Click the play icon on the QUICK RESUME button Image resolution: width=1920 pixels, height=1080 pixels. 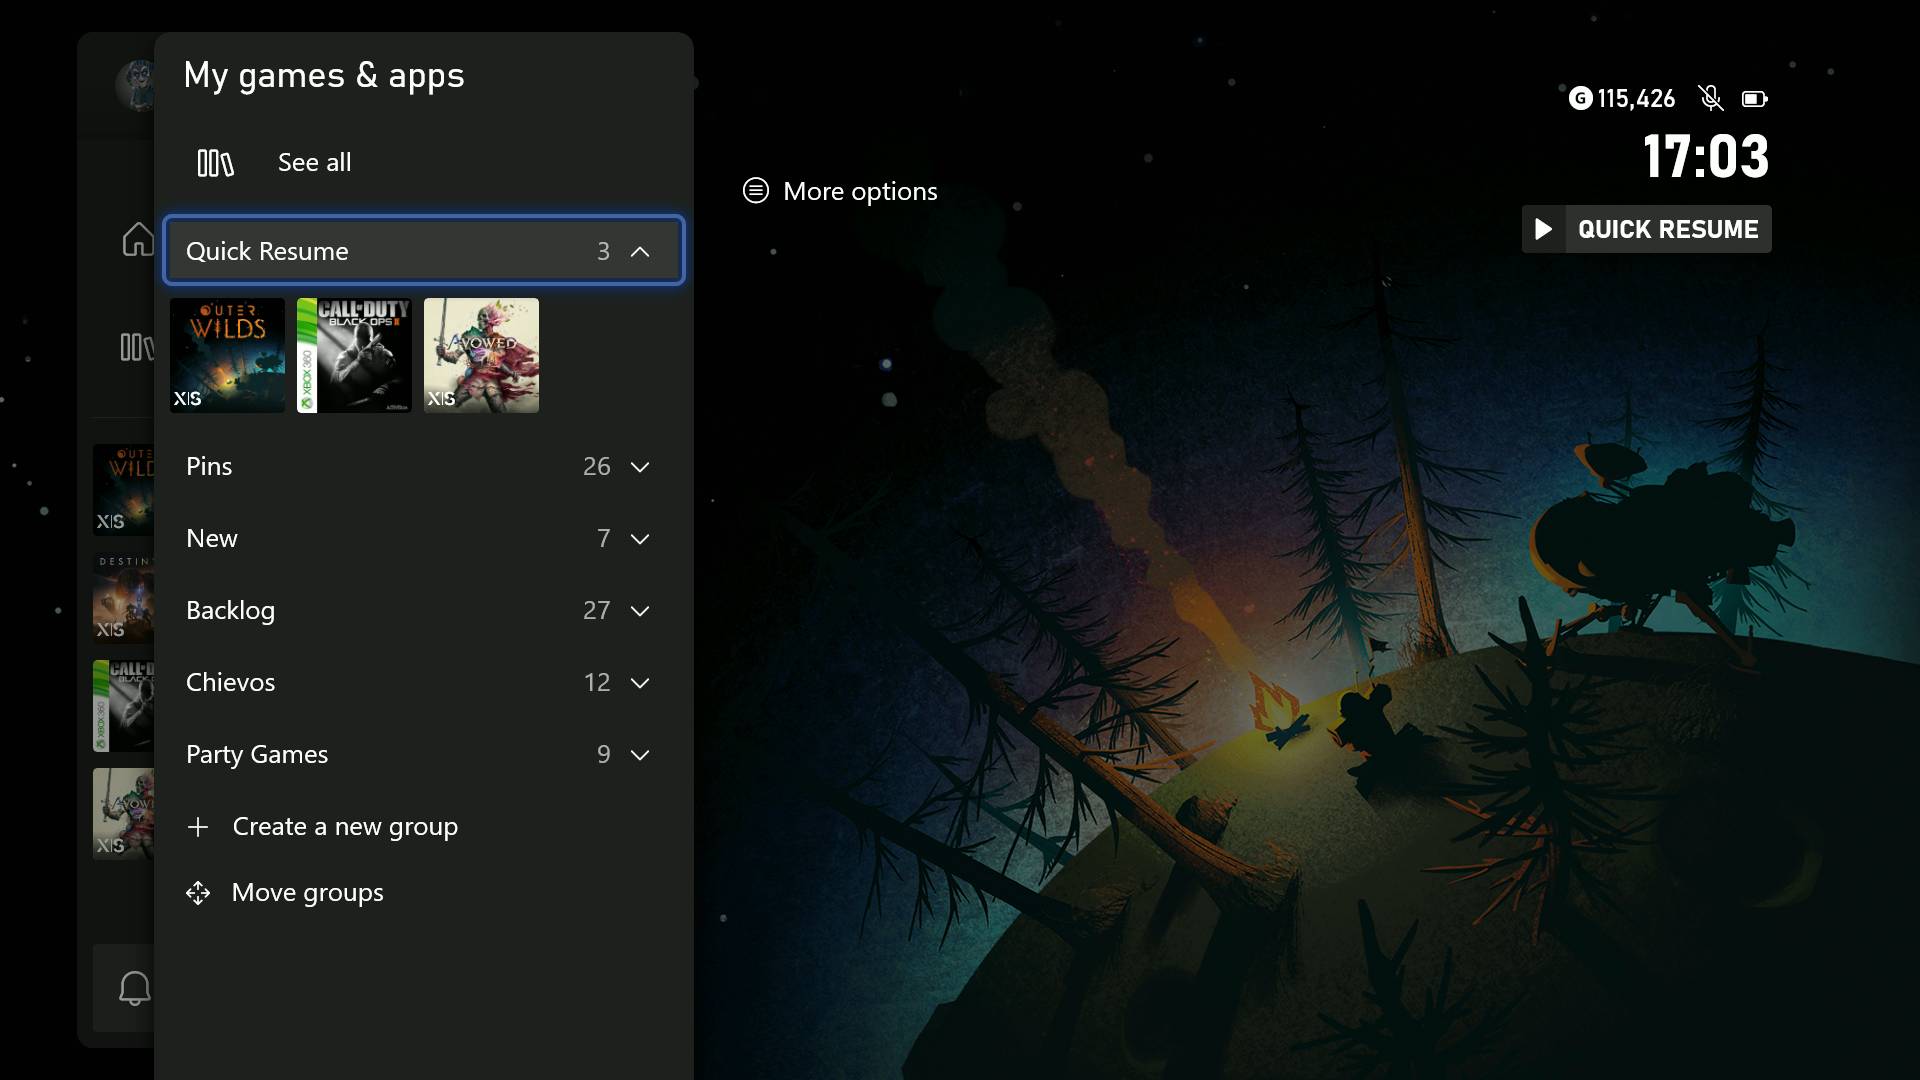click(x=1543, y=229)
